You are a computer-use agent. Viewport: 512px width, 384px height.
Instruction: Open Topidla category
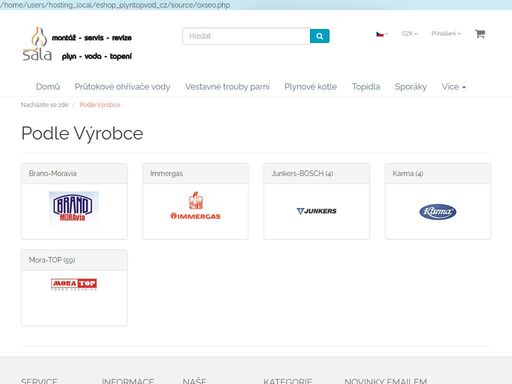click(x=366, y=87)
